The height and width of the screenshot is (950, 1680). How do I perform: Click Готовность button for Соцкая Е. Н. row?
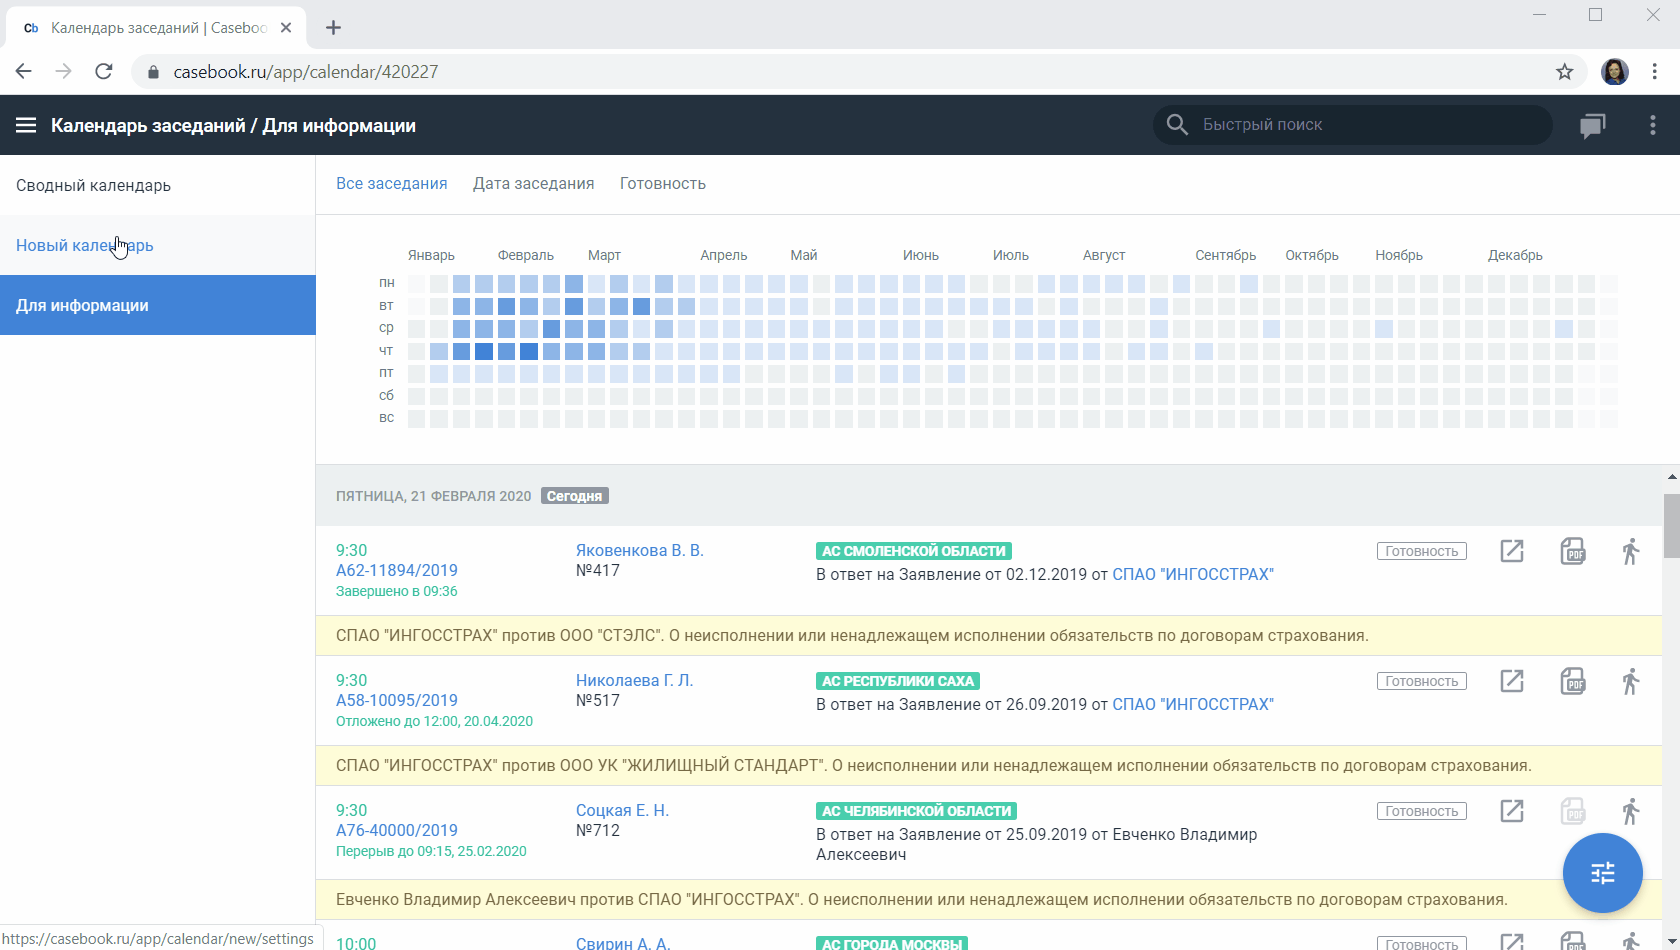tap(1422, 811)
